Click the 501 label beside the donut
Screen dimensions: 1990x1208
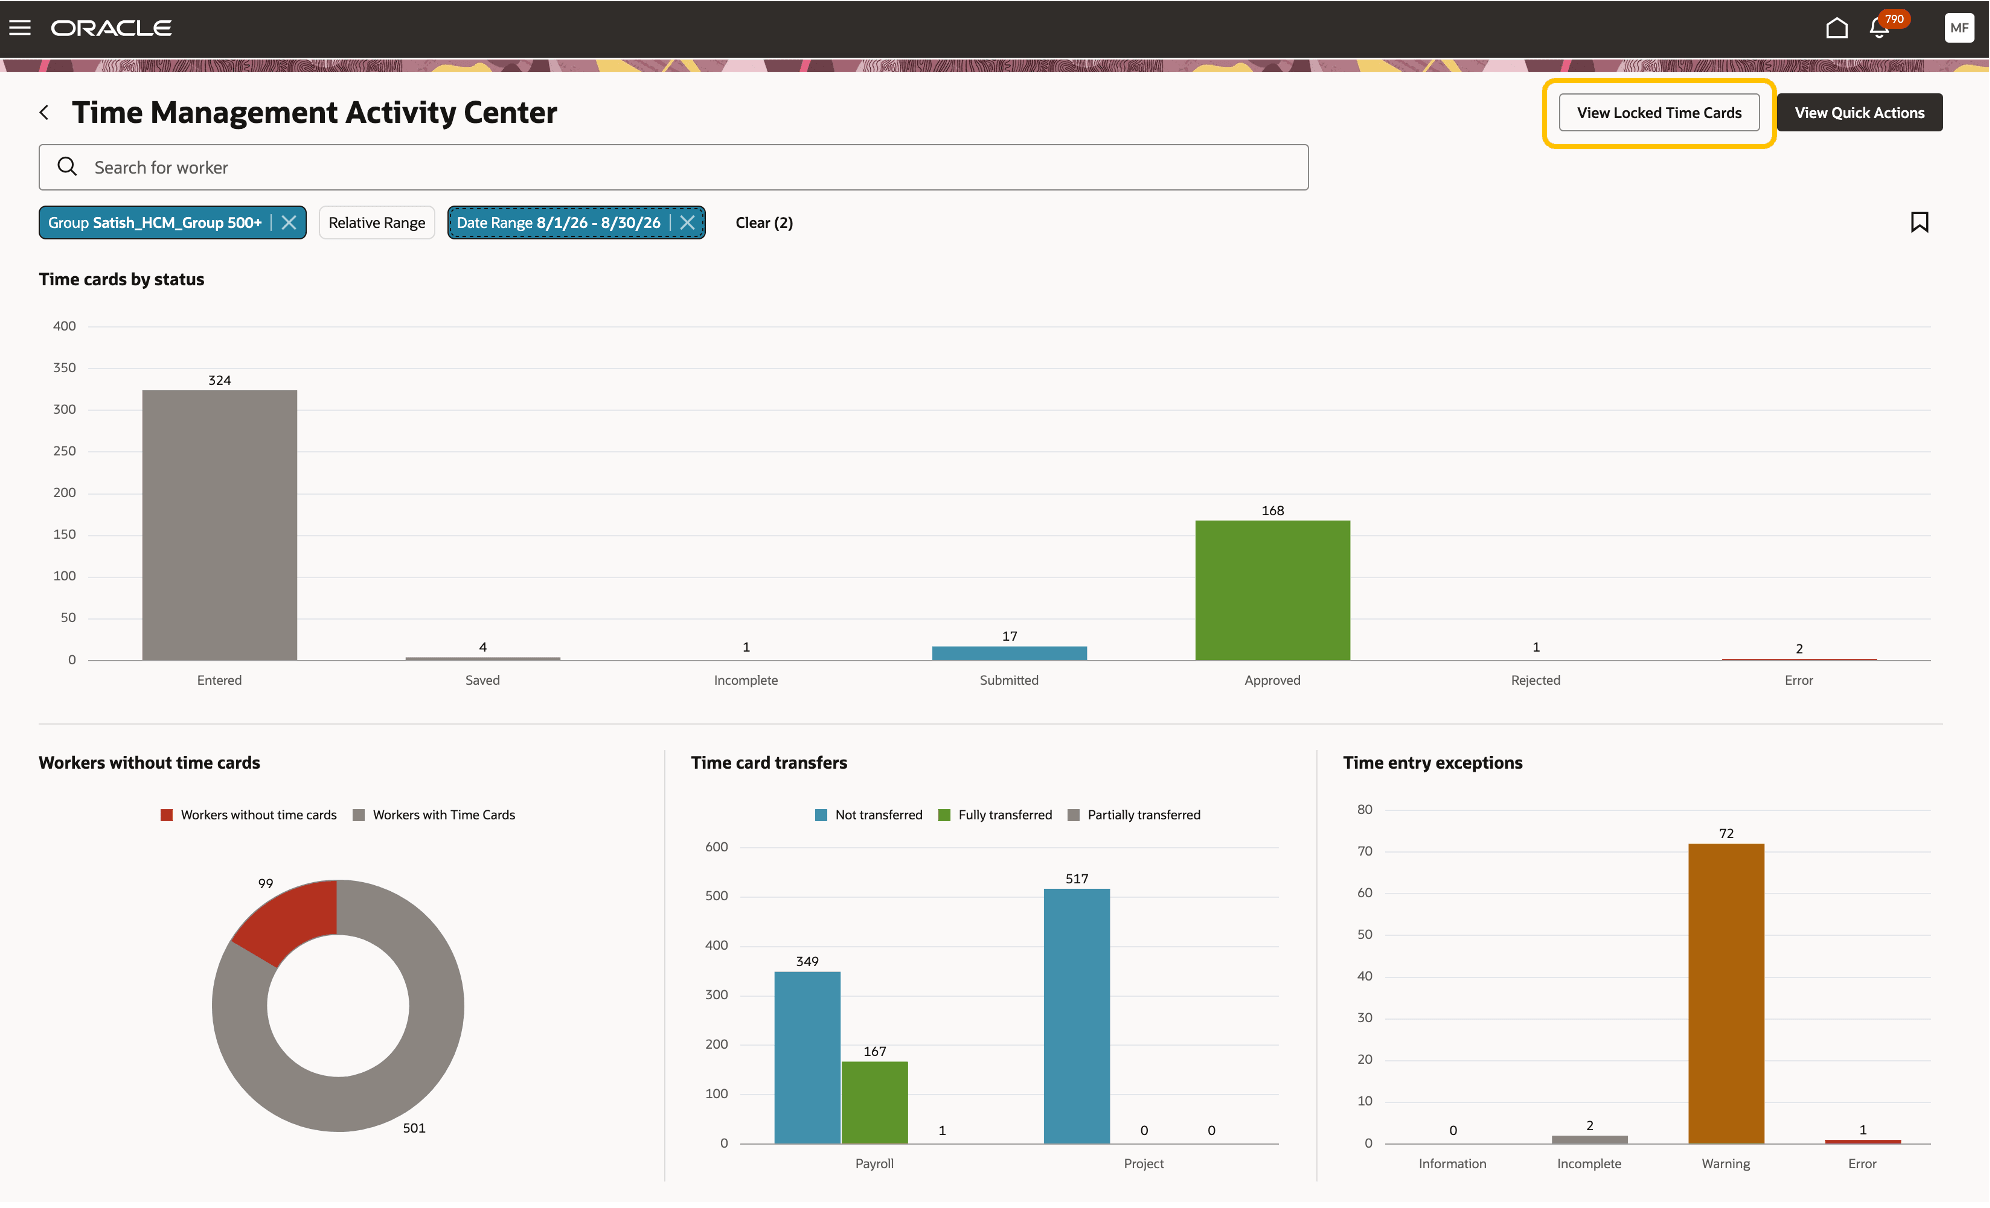[414, 1128]
